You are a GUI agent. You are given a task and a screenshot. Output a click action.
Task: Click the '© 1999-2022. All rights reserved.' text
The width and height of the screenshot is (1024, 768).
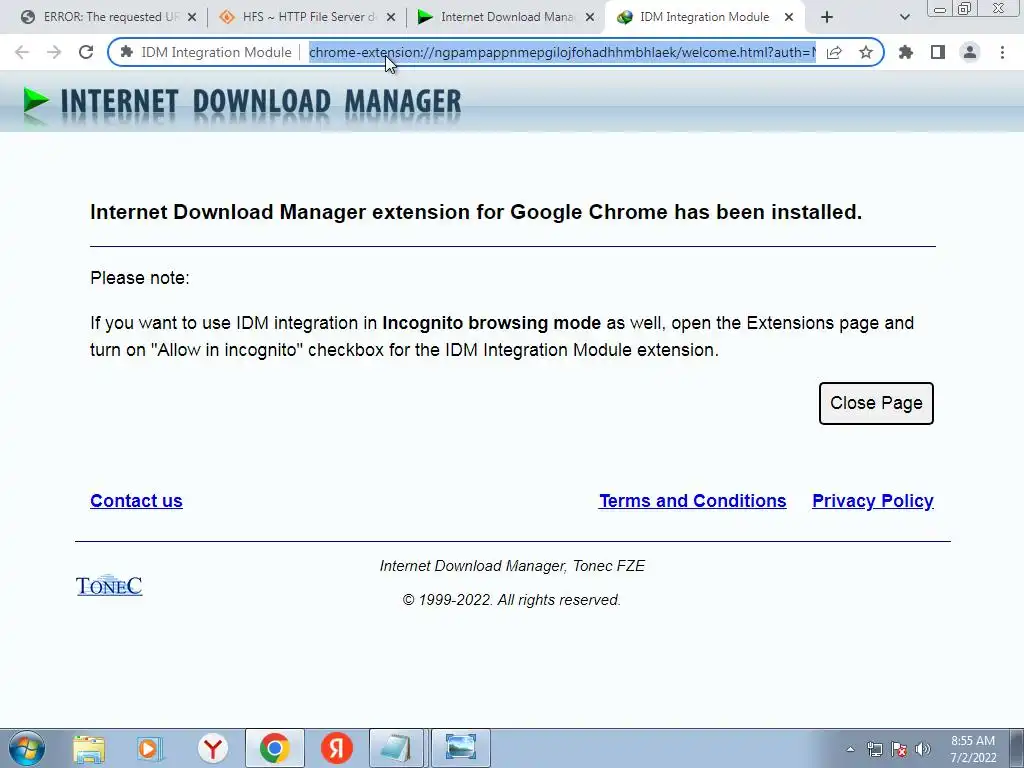pyautogui.click(x=511, y=600)
